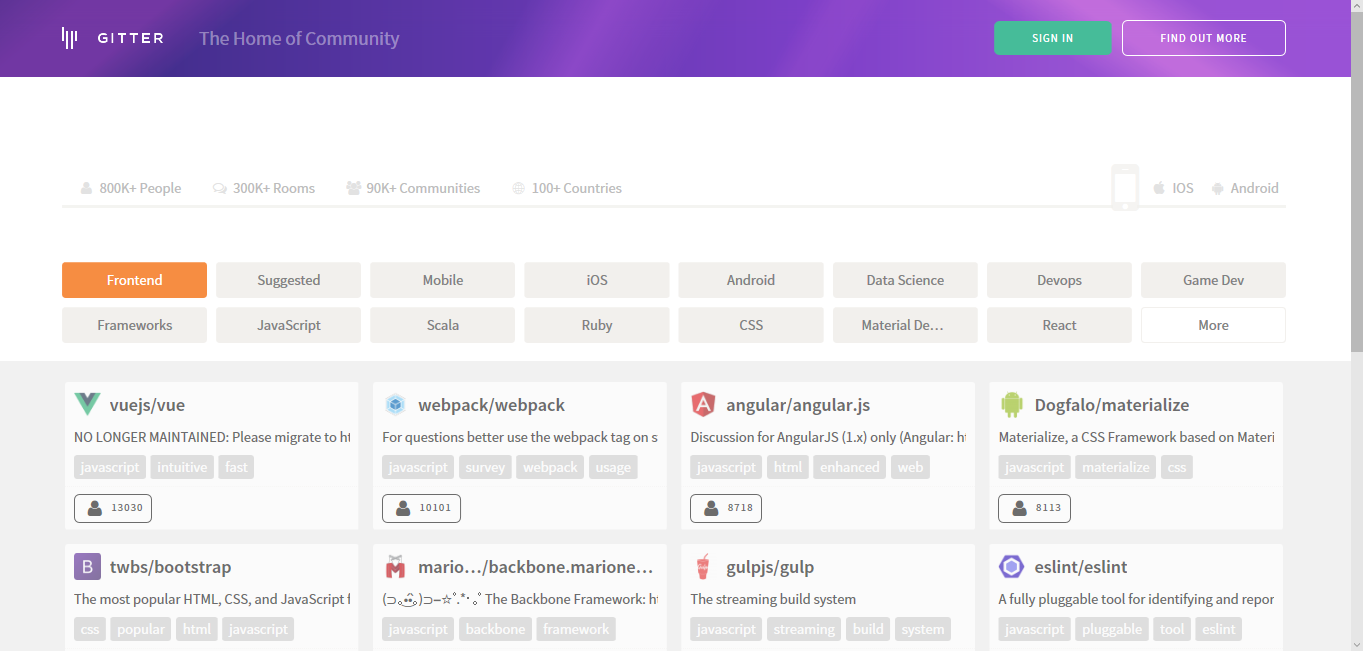The width and height of the screenshot is (1363, 651).
Task: Select the Material De… category
Action: pyautogui.click(x=905, y=325)
